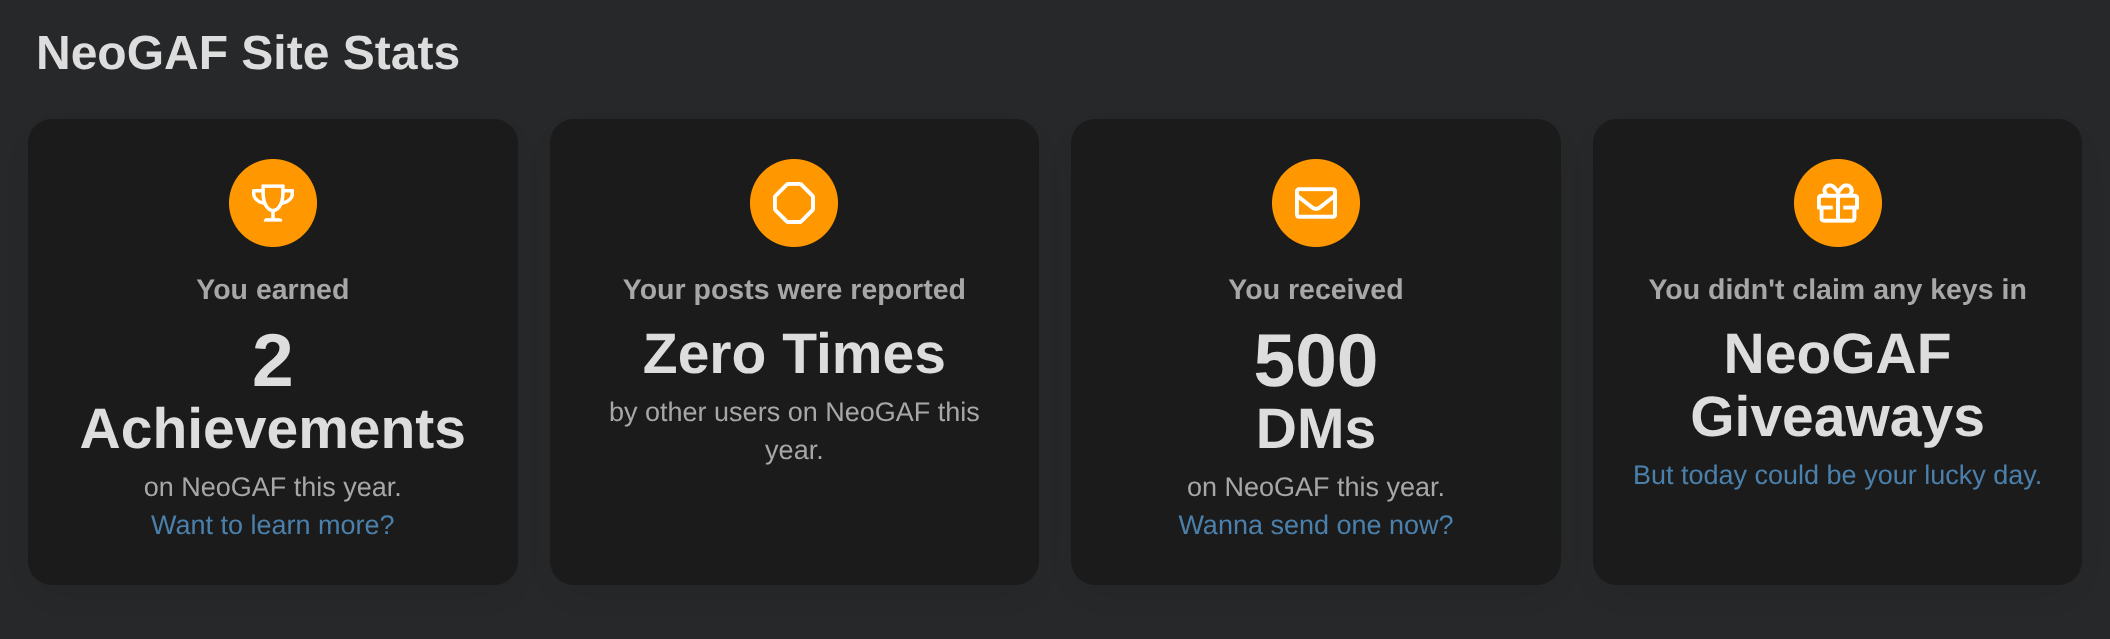Click the "You earned" label
Screen dimensions: 2110x639
coord(273,290)
